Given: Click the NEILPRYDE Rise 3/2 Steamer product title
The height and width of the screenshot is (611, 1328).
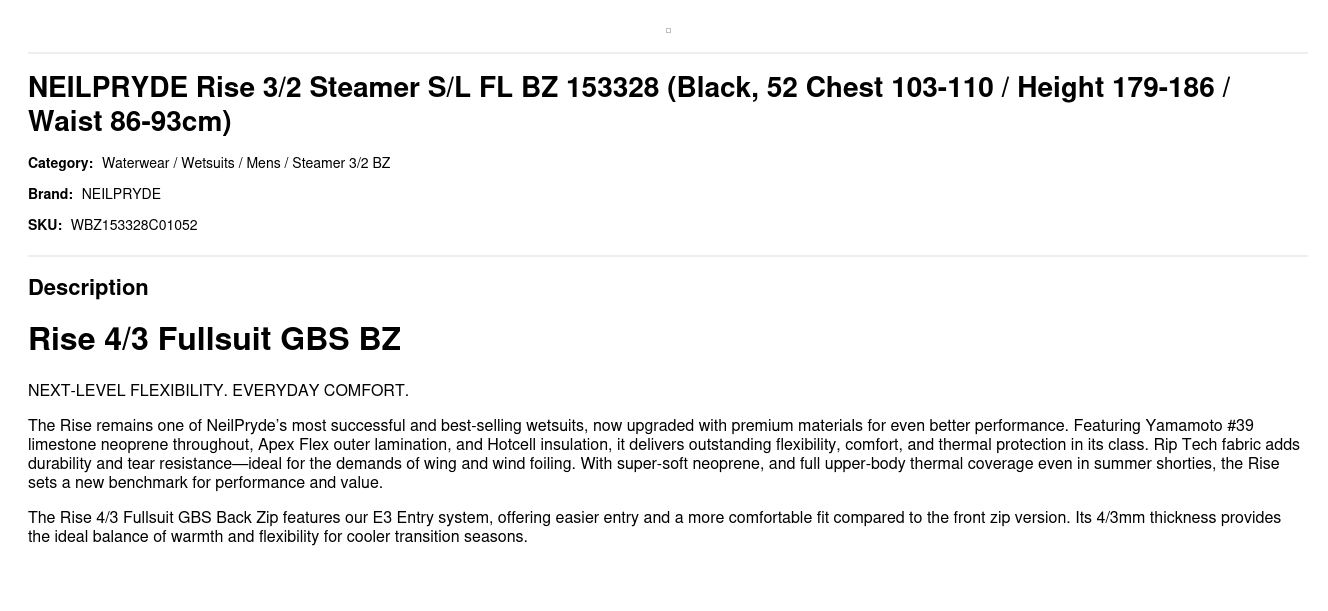Looking at the screenshot, I should 628,104.
